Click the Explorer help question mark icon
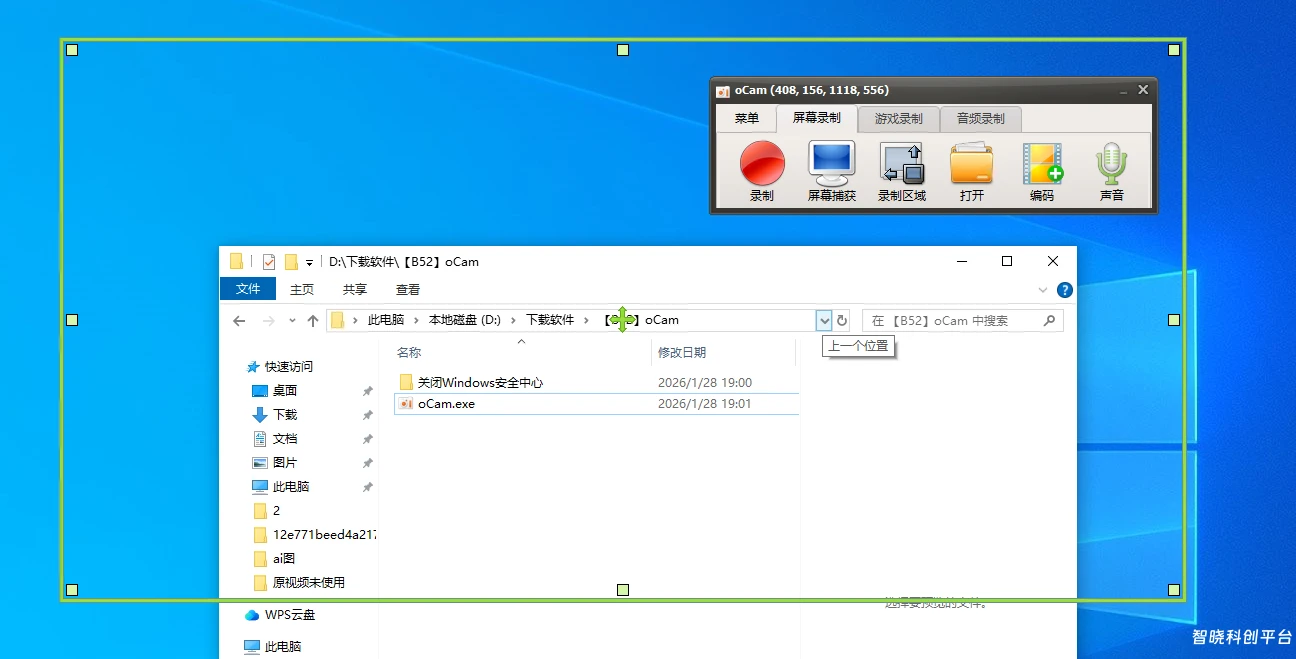 (x=1065, y=290)
